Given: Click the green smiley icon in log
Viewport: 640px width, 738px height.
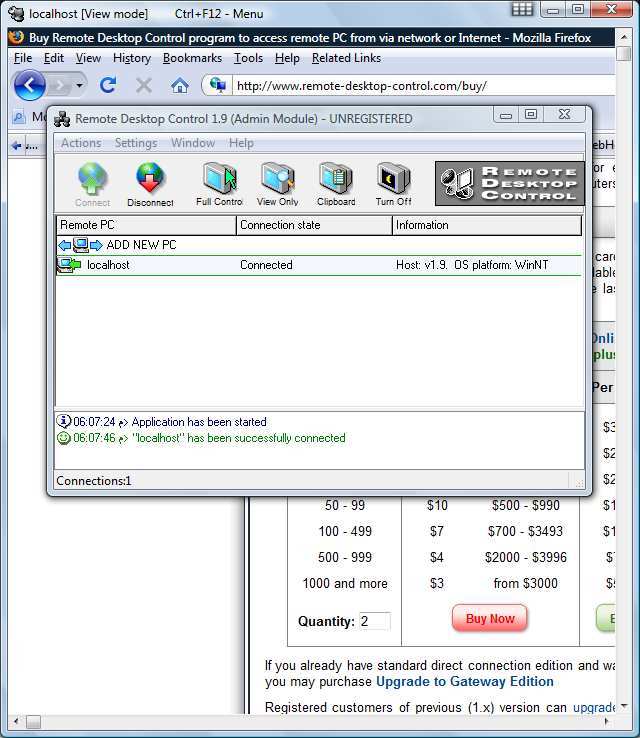Looking at the screenshot, I should click(64, 438).
